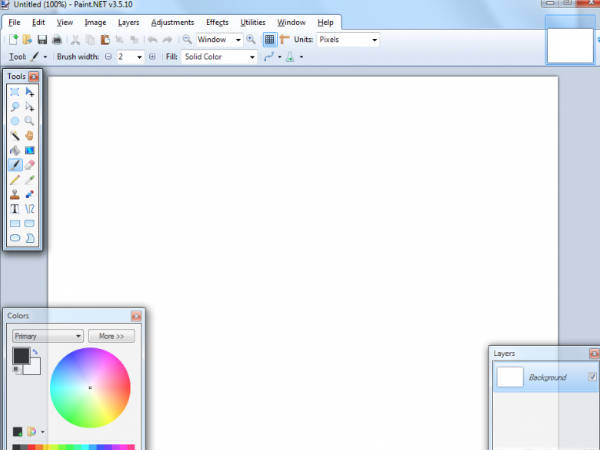The image size is (600, 450).
Task: Select the Move Selection tool
Action: click(x=29, y=106)
